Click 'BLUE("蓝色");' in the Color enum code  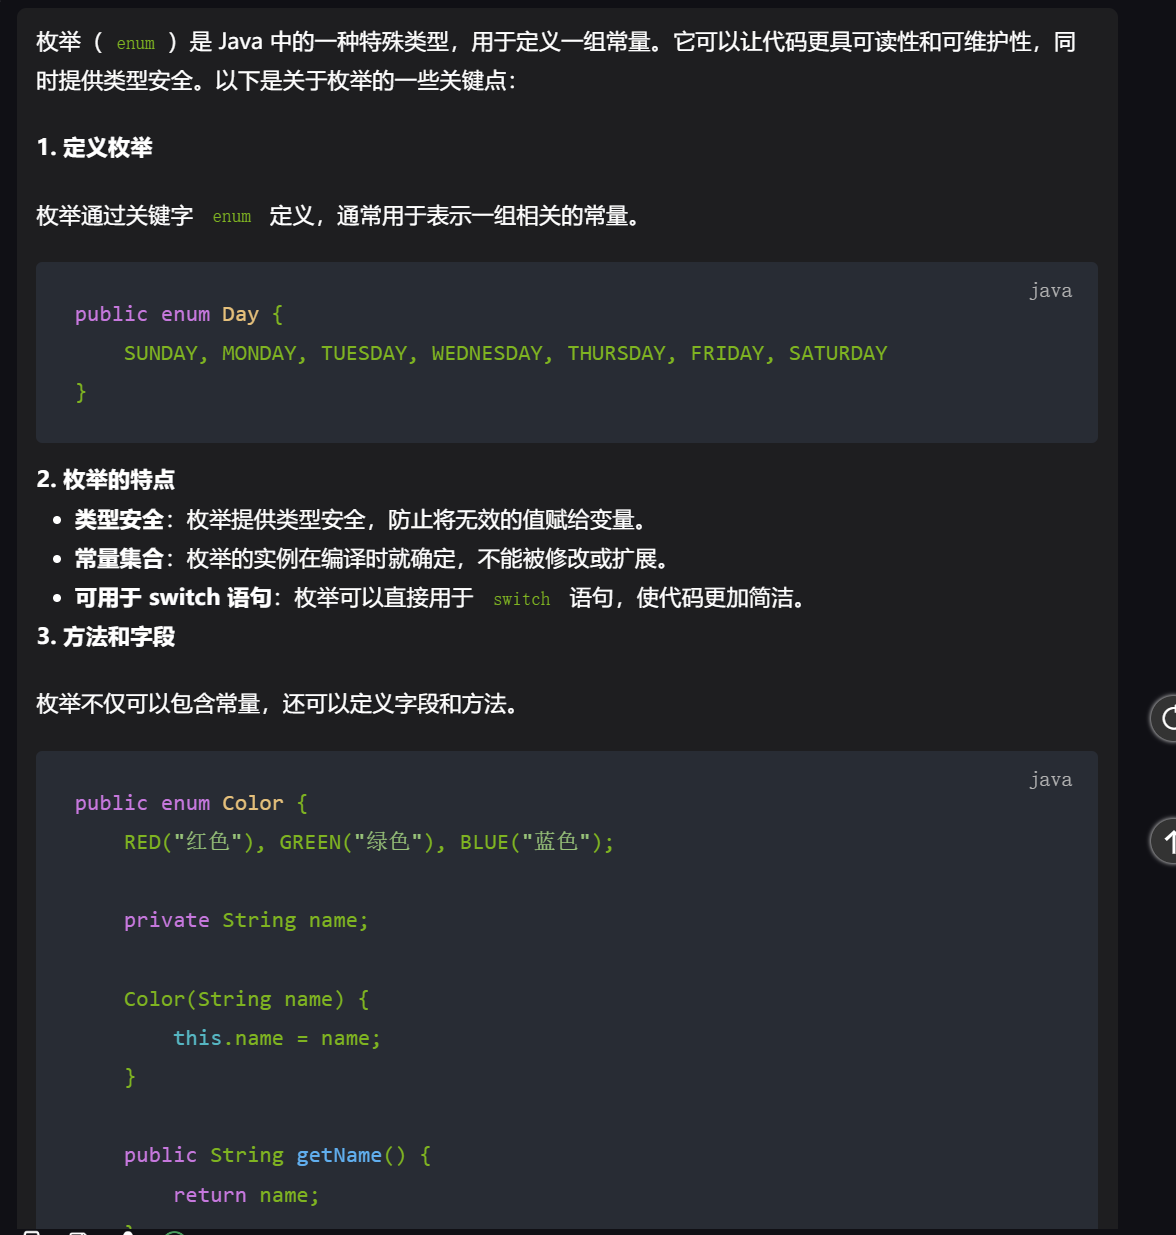point(537,842)
